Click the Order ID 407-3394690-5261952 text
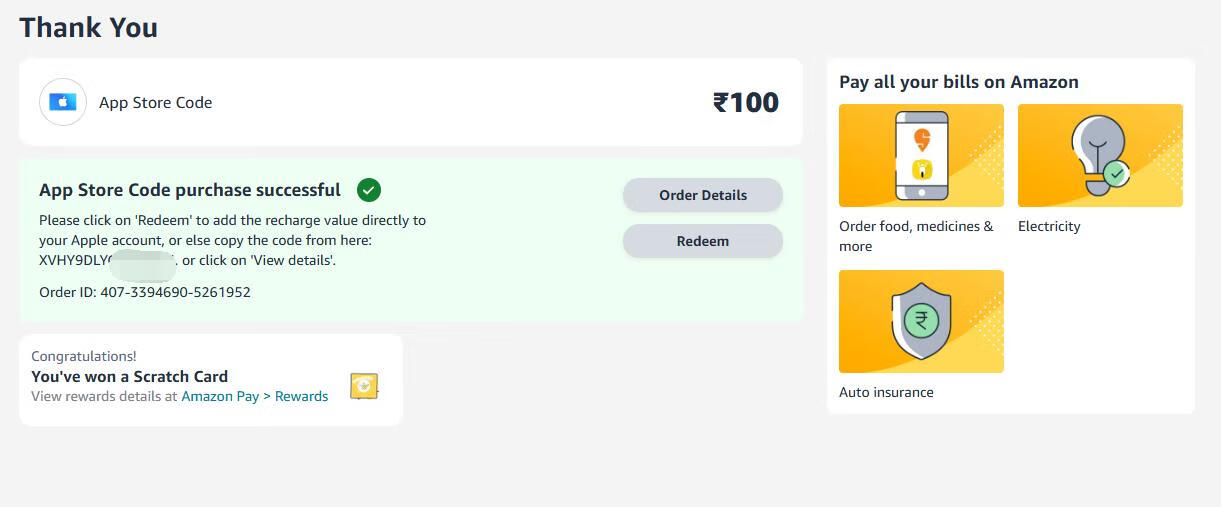This screenshot has width=1221, height=507. [x=145, y=292]
